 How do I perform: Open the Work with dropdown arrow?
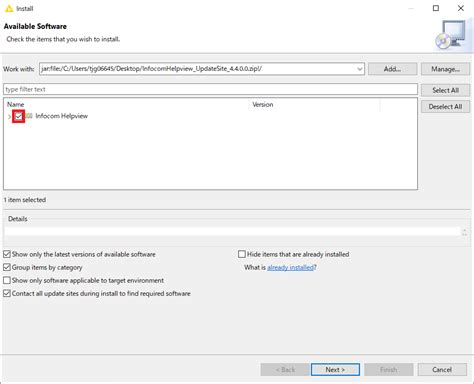pyautogui.click(x=360, y=69)
